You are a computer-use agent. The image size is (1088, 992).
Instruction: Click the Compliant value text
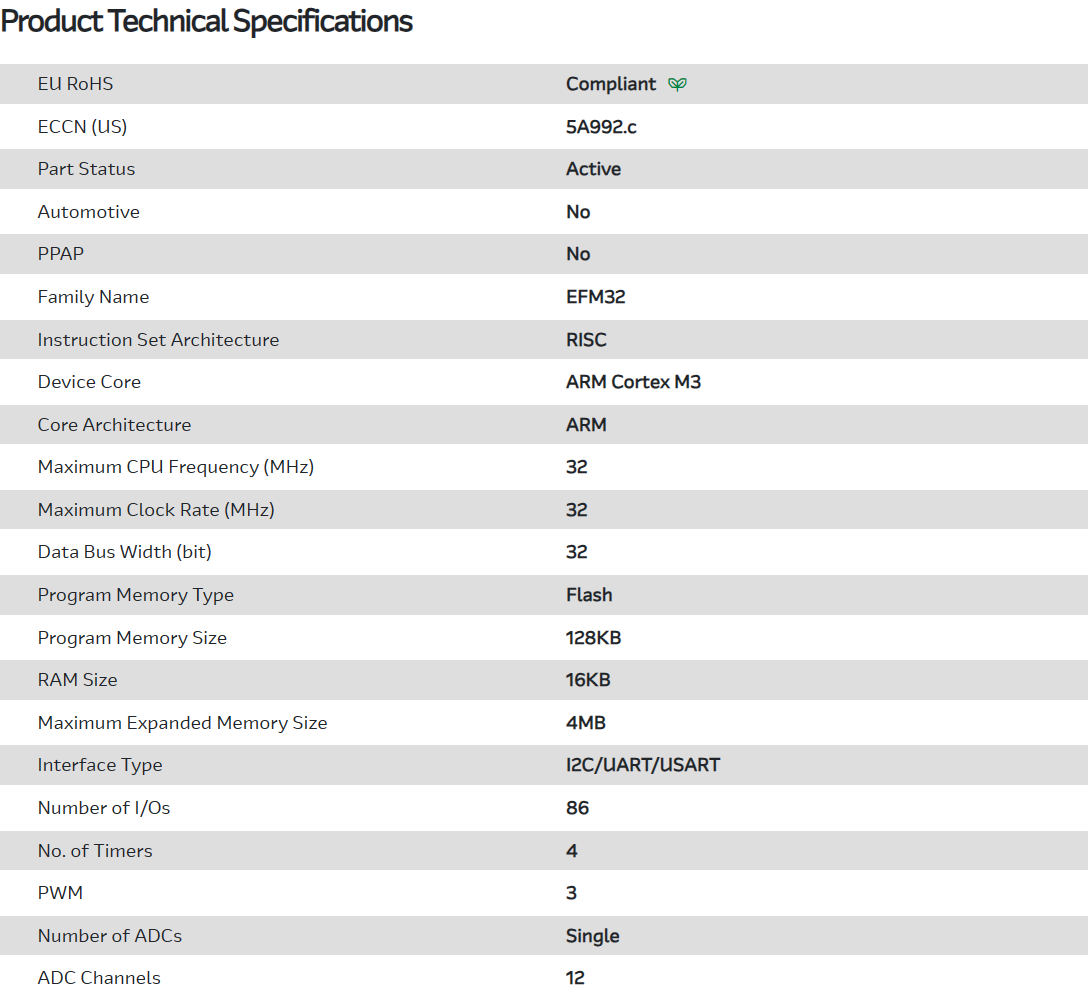[x=611, y=84]
